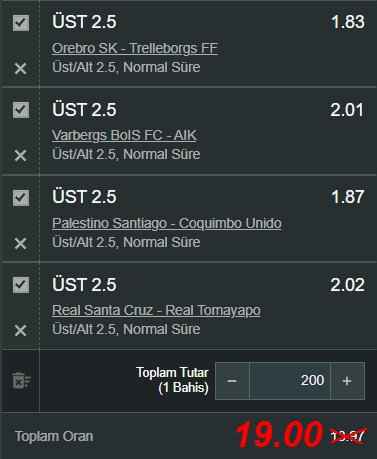This screenshot has height=459, width=377.
Task: Click the Toplam Tutar amount field showing 200
Action: (x=290, y=381)
